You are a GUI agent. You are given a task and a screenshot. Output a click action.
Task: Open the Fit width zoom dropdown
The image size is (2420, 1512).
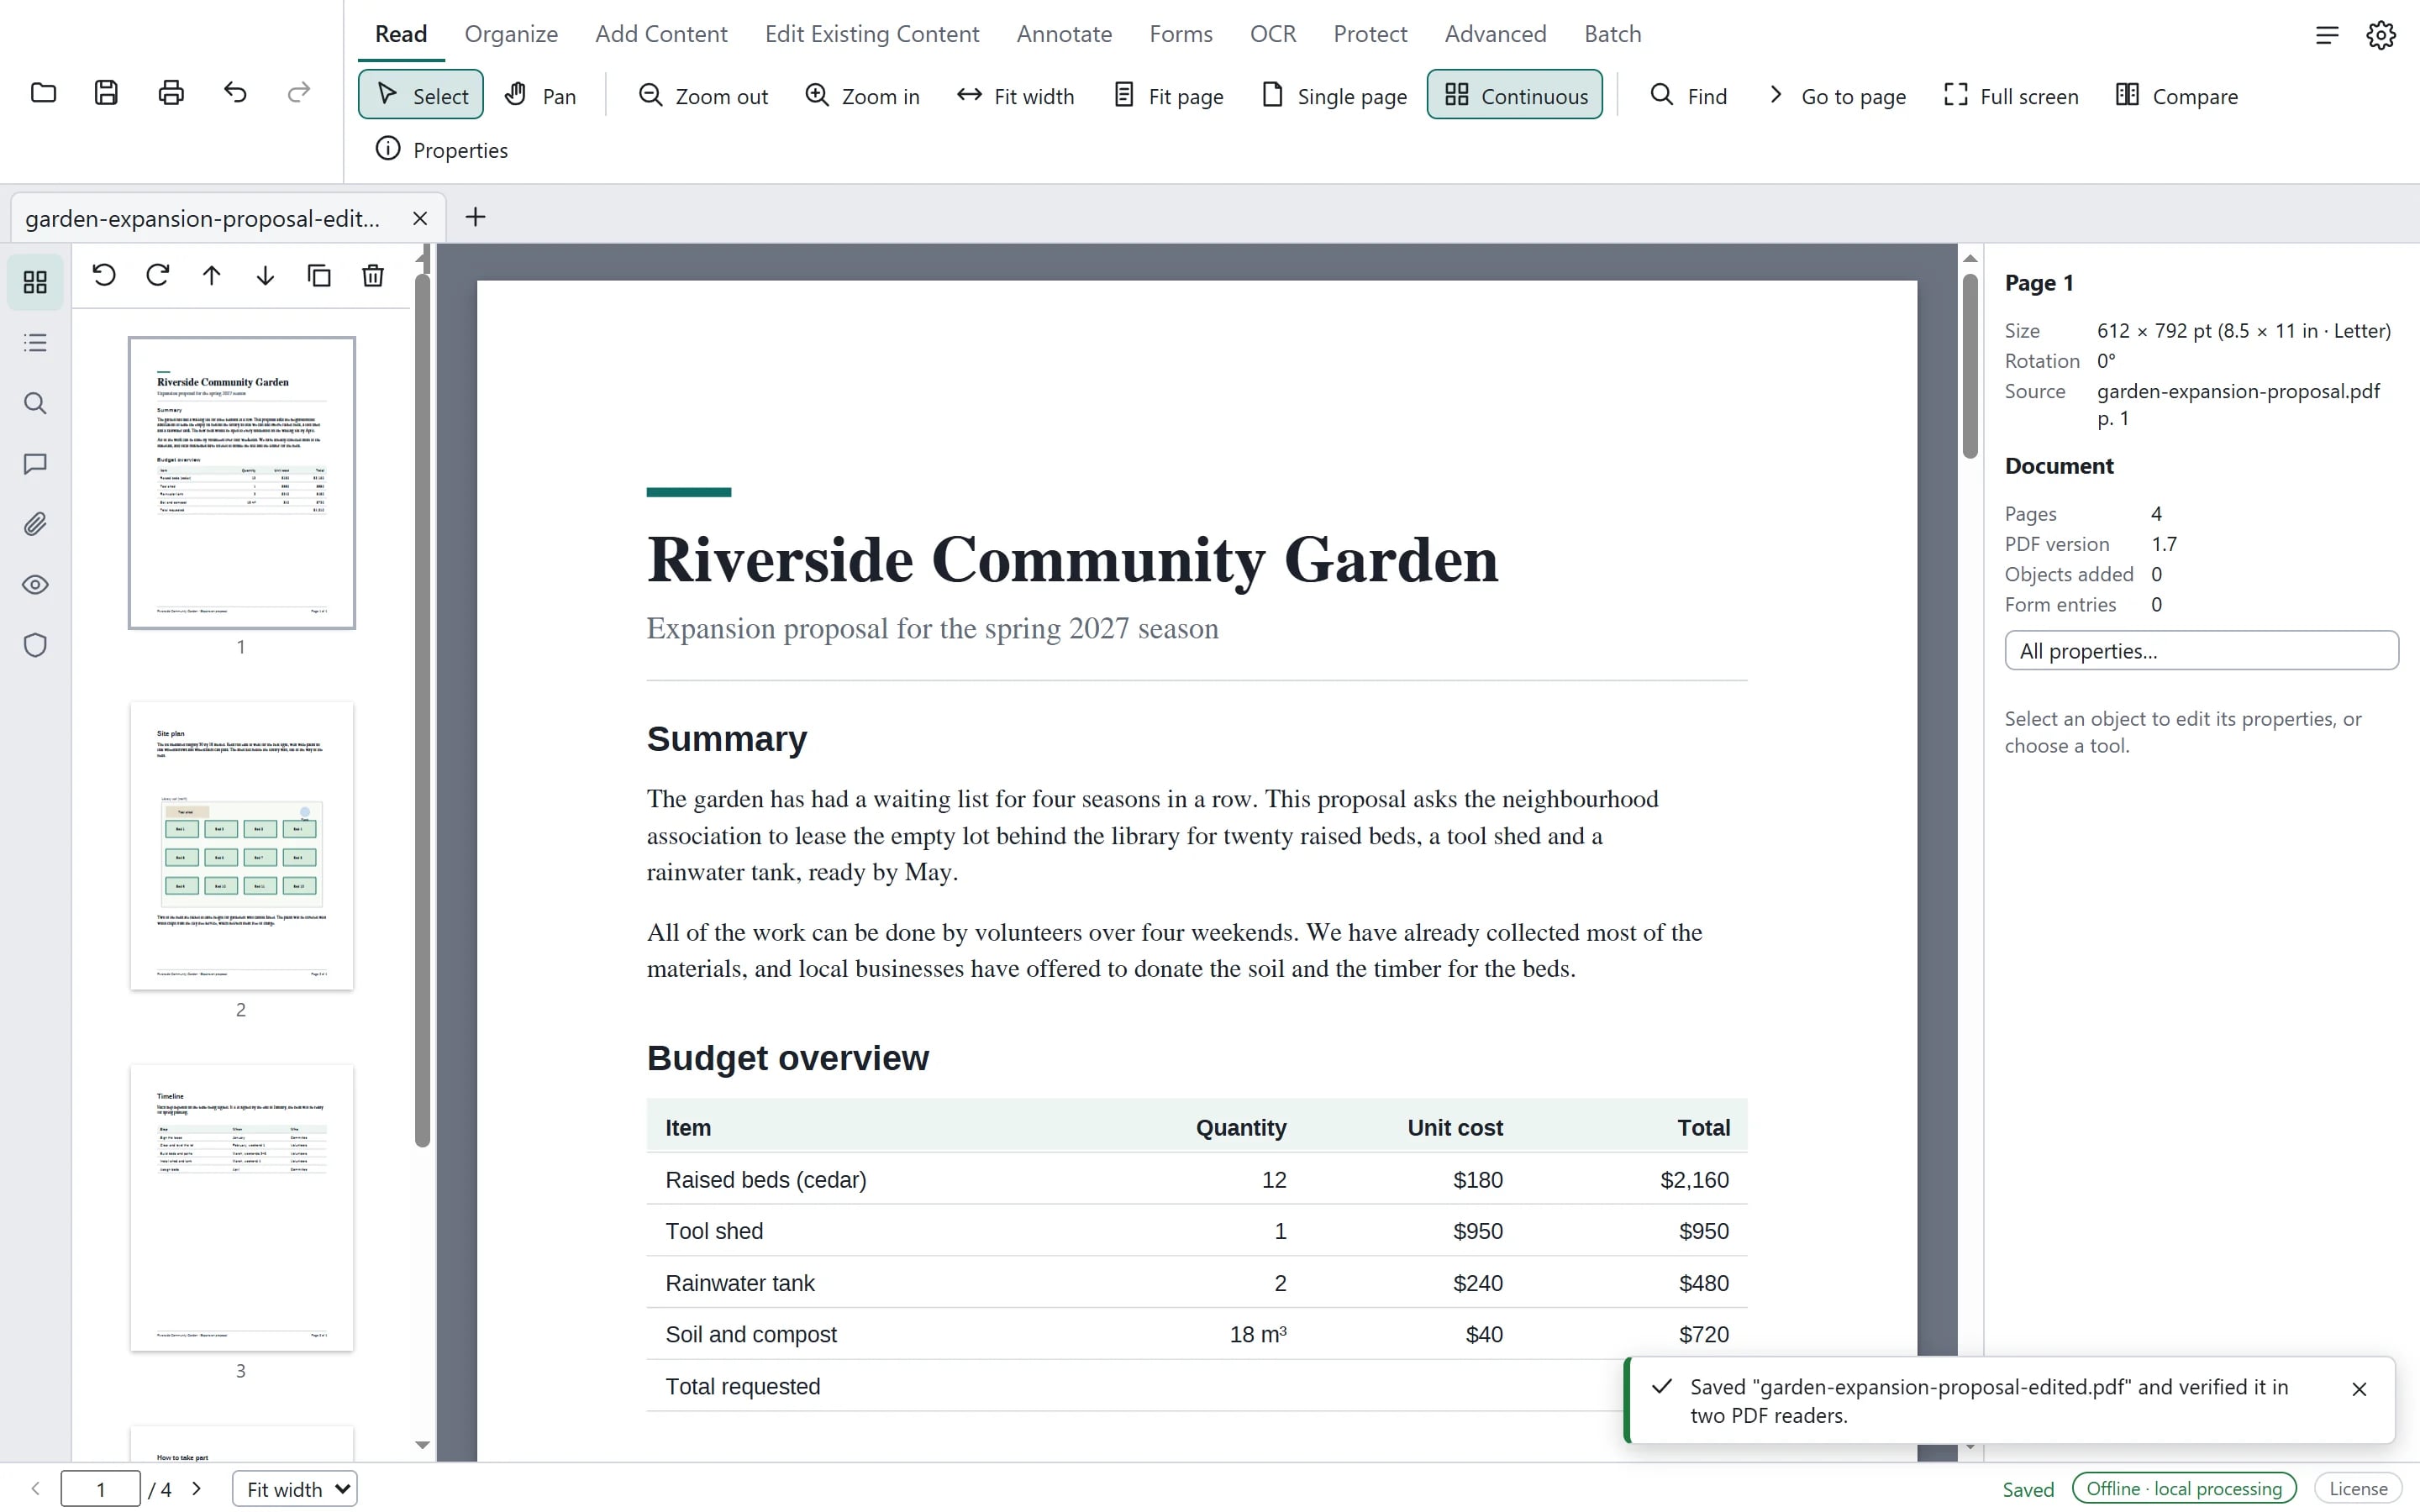click(x=295, y=1489)
